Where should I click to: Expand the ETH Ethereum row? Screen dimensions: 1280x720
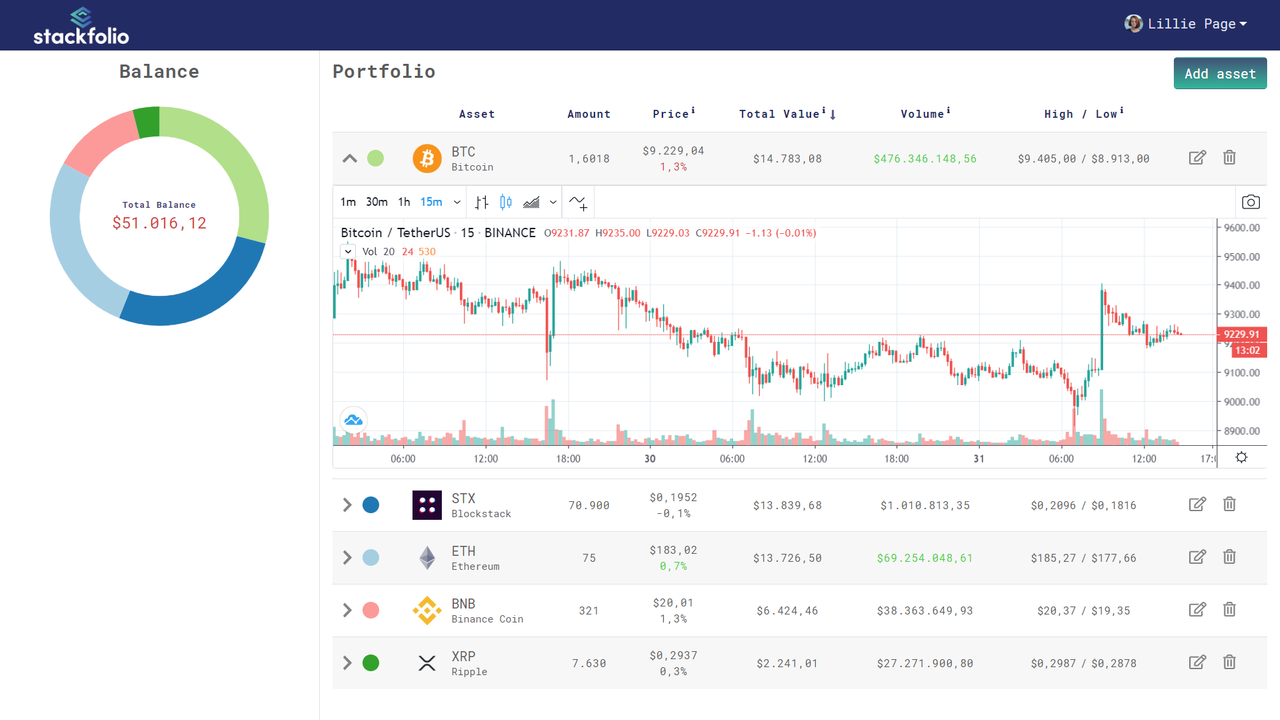point(347,558)
